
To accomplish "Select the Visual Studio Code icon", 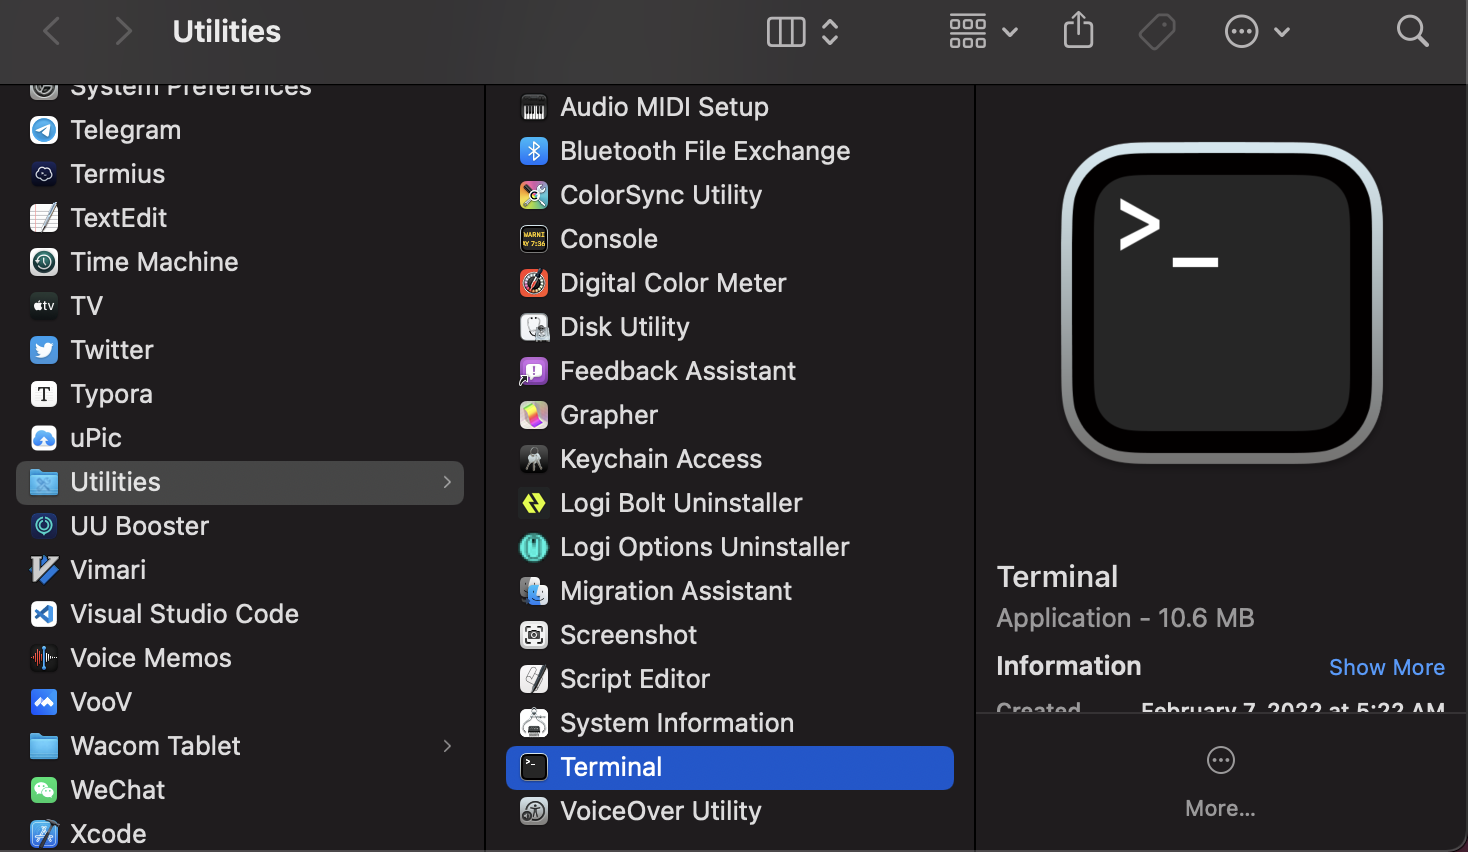I will 44,614.
